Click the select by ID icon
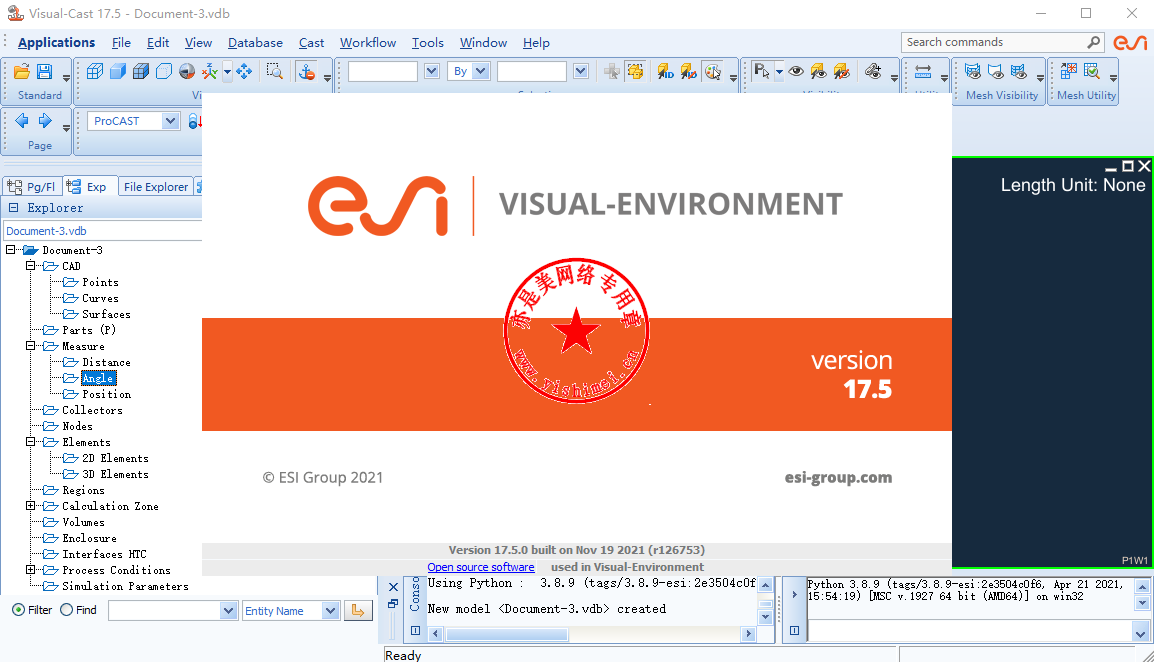Image resolution: width=1154 pixels, height=662 pixels. click(x=665, y=71)
